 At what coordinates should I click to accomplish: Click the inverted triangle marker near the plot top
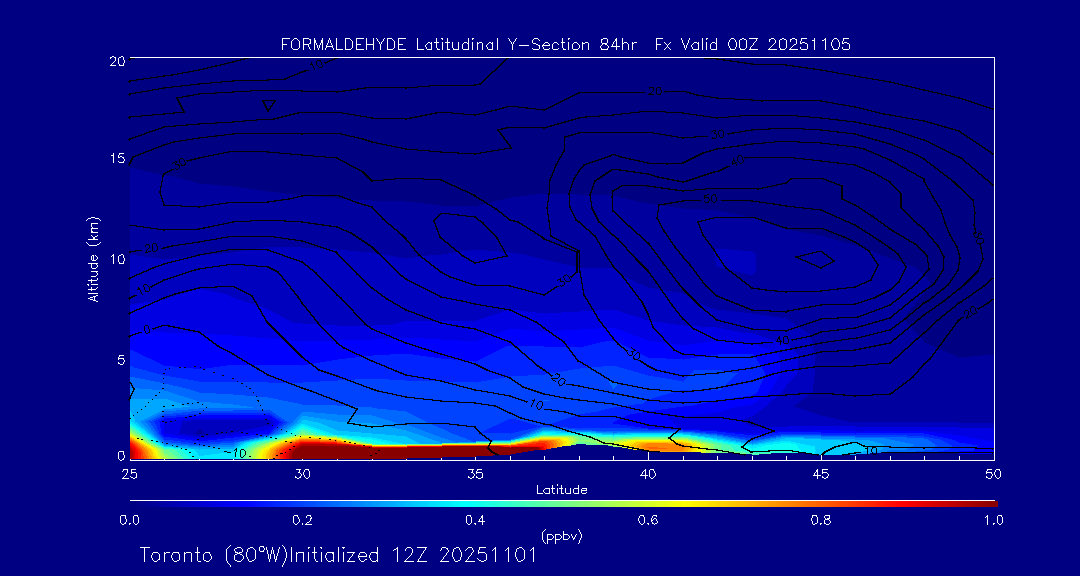pyautogui.click(x=268, y=105)
